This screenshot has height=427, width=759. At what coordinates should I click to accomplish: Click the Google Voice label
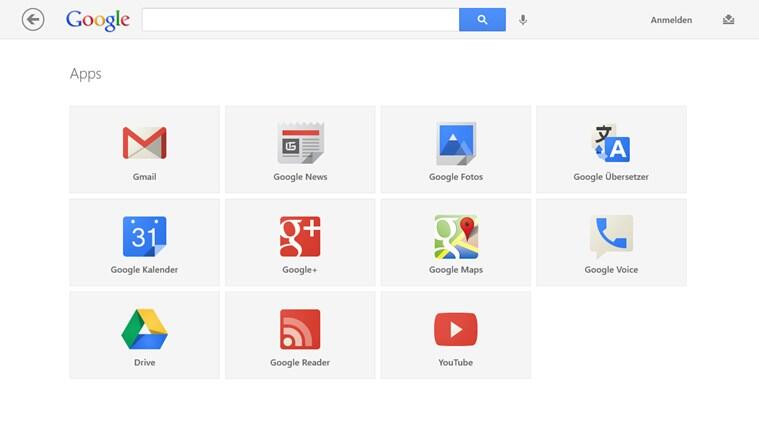611,270
